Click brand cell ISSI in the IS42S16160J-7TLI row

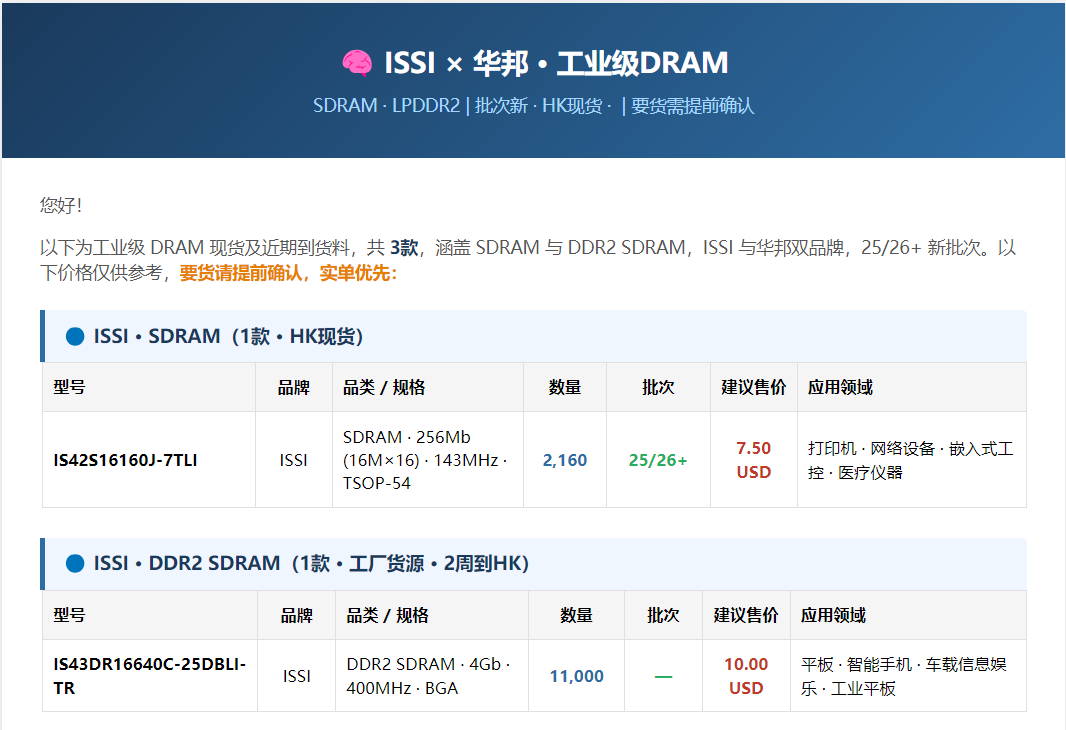(294, 460)
